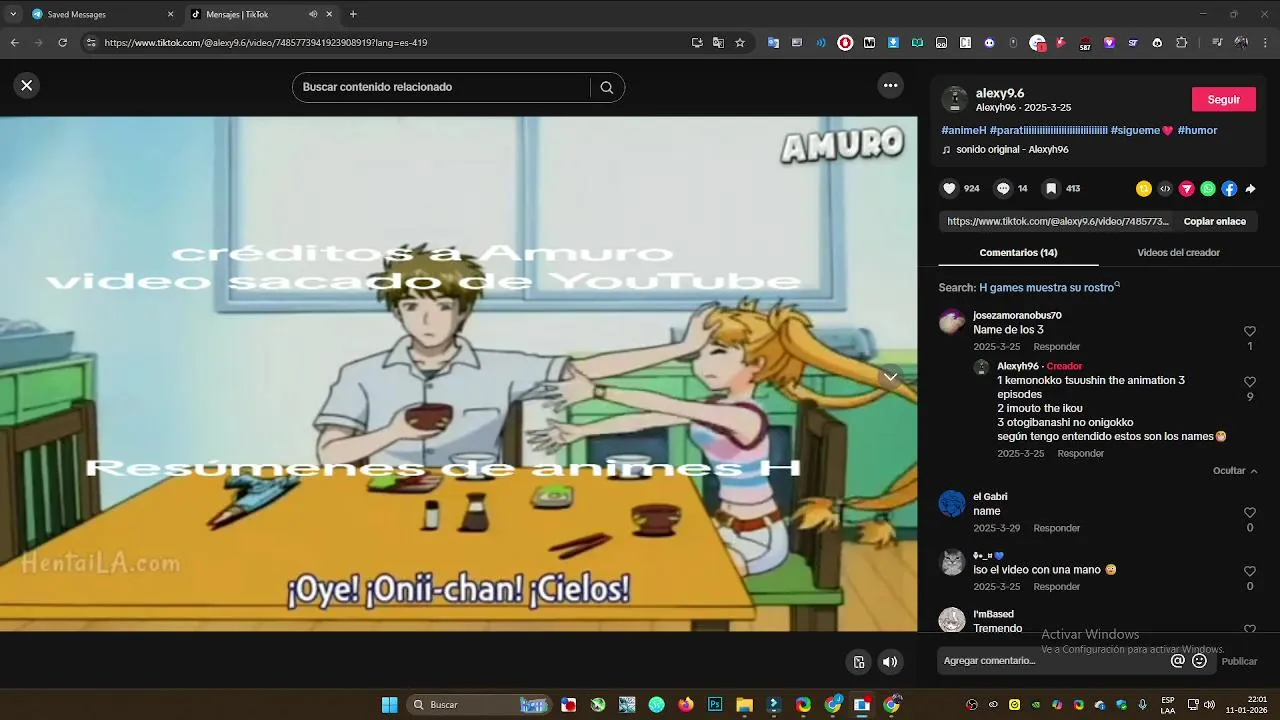Viewport: 1280px width, 720px height.
Task: Switch to the Saved Messages browser tab
Action: pos(103,14)
